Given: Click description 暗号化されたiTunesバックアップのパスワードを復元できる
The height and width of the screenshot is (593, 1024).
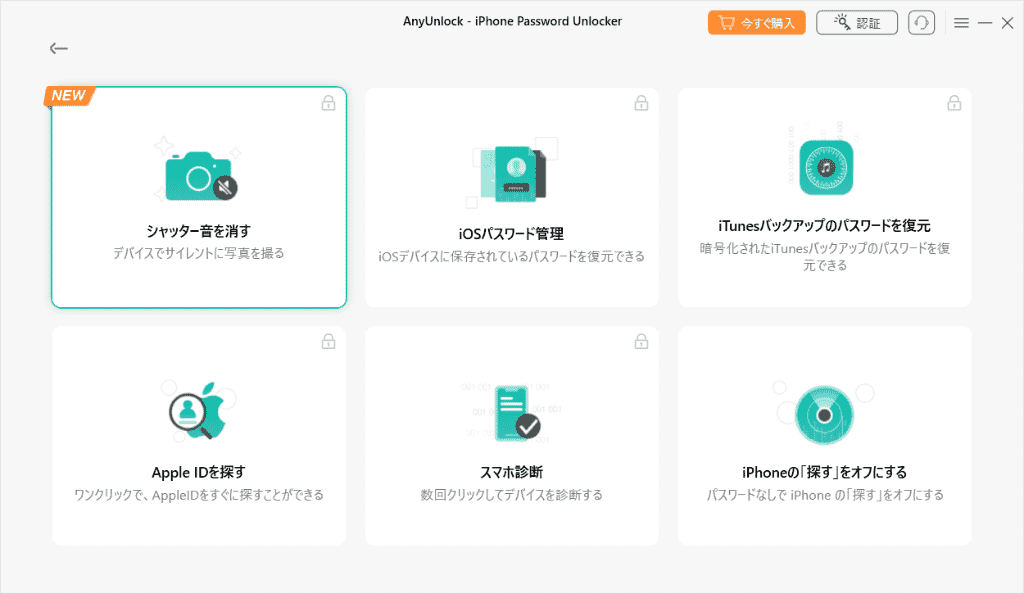Looking at the screenshot, I should point(825,257).
